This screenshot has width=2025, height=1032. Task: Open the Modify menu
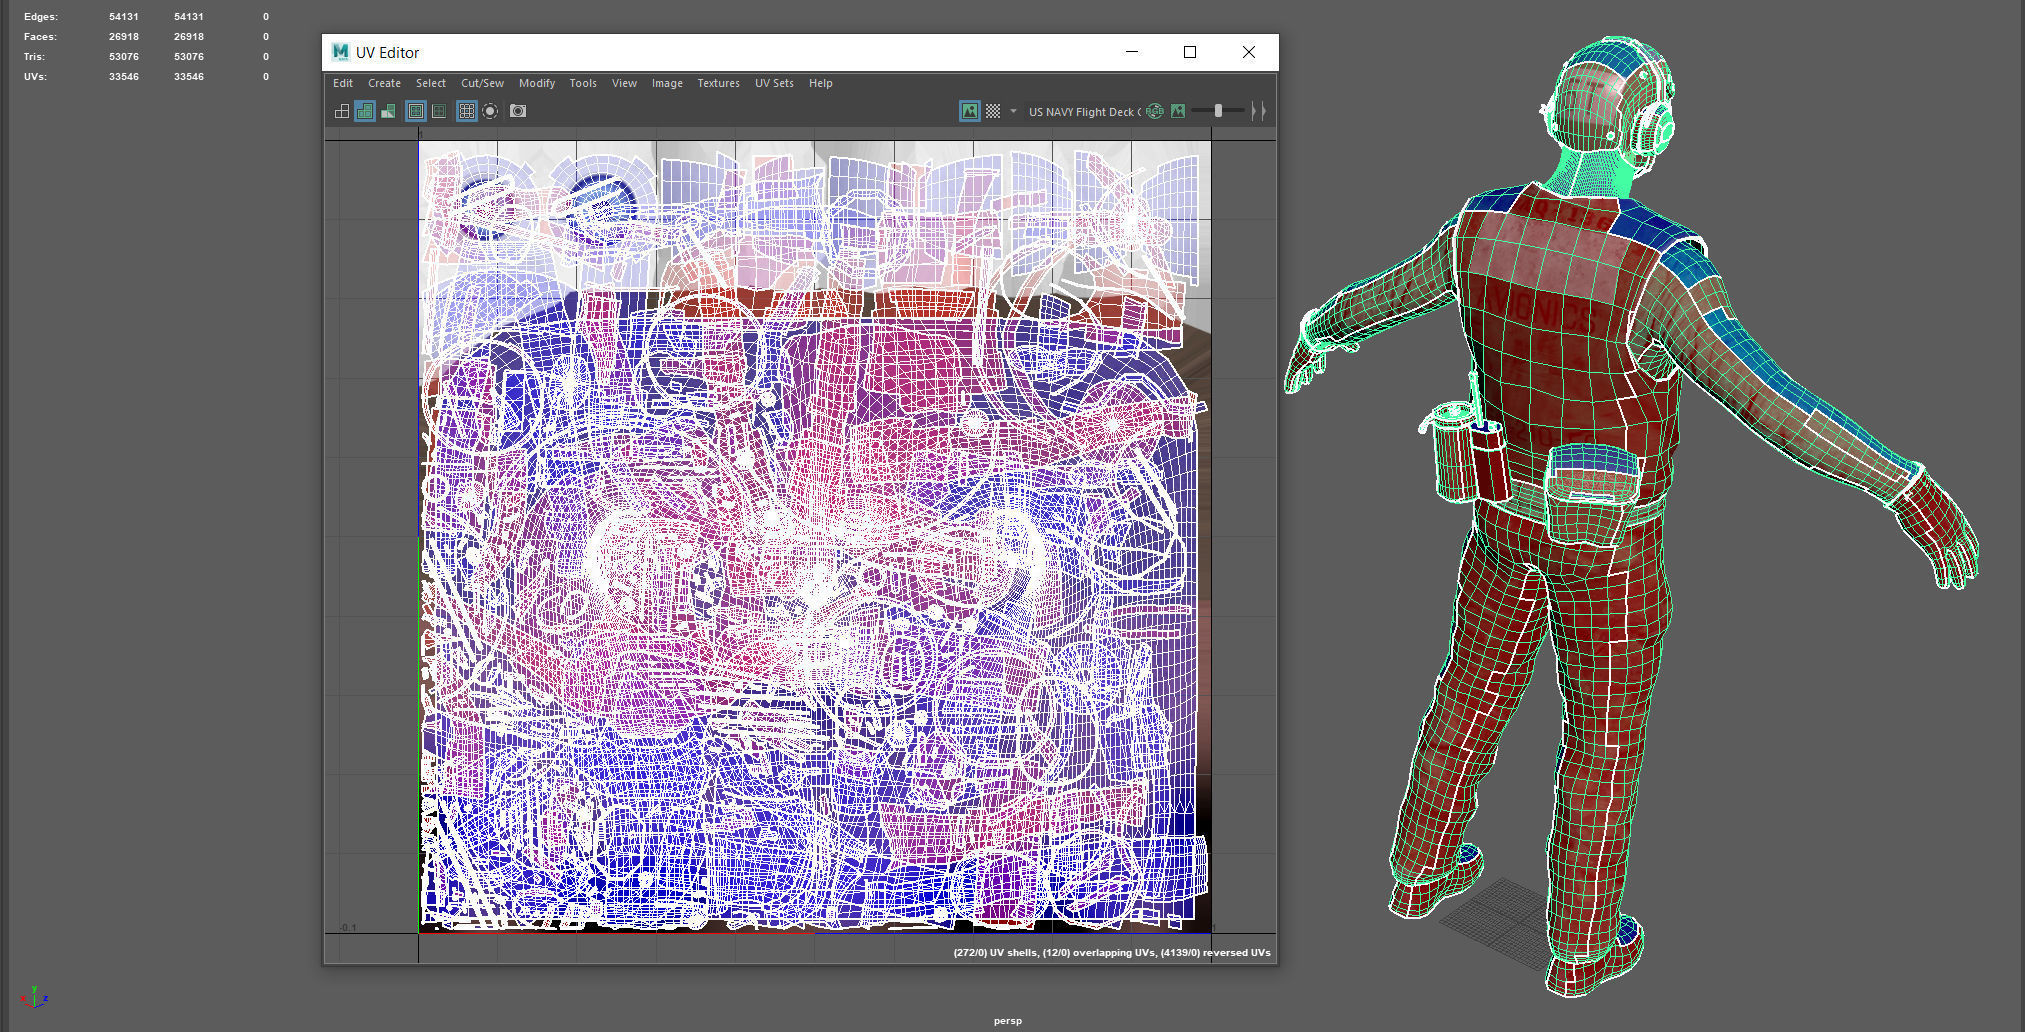[x=537, y=83]
